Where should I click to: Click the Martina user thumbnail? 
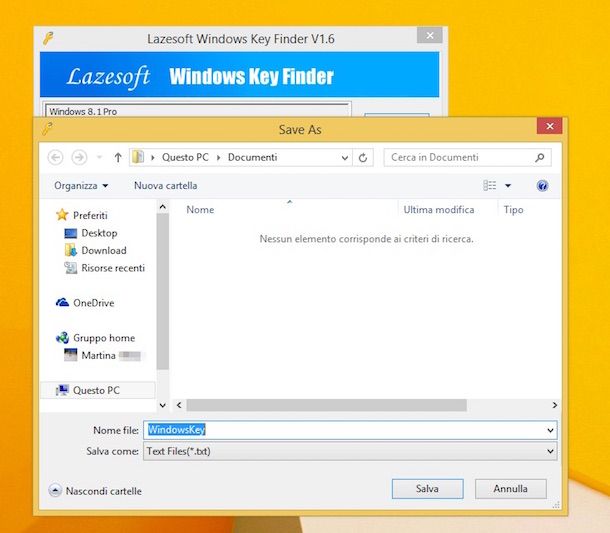[70, 355]
